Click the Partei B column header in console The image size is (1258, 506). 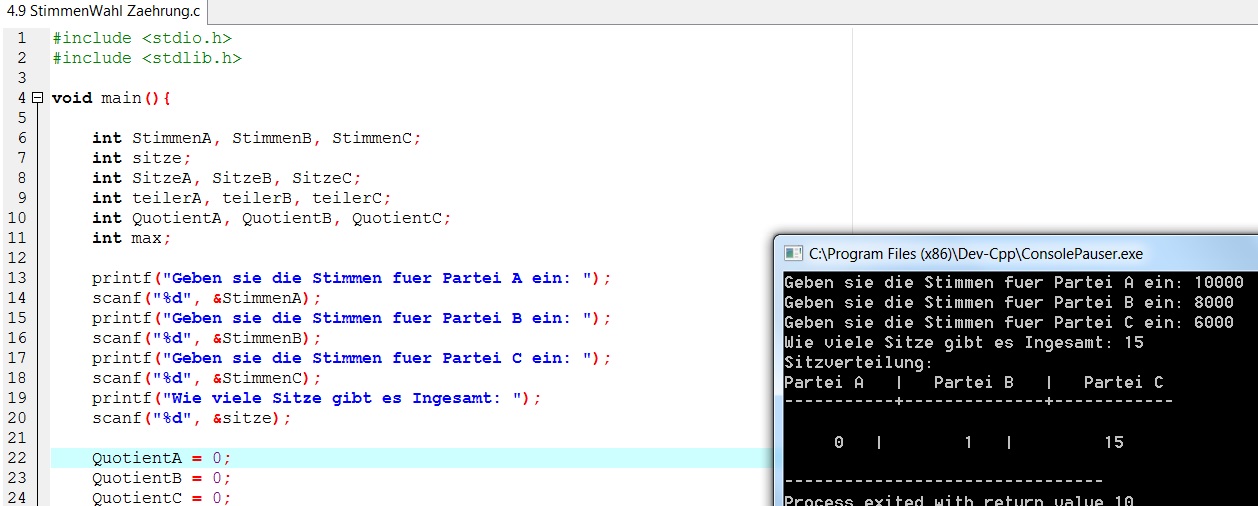pos(974,382)
